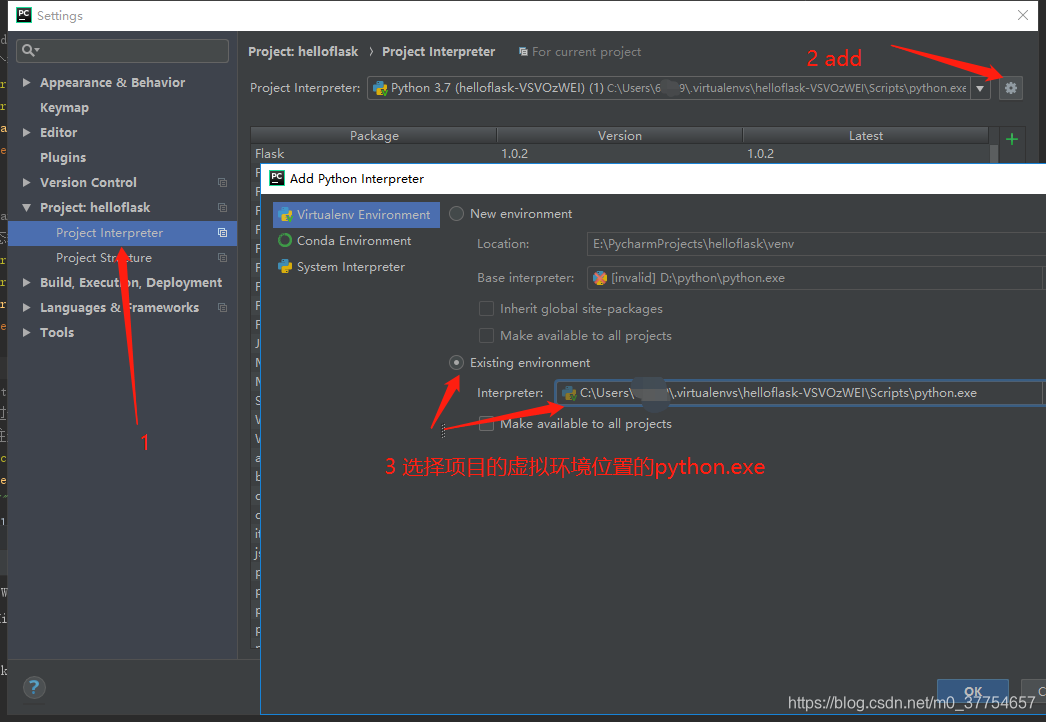Click the help question mark button
The width and height of the screenshot is (1046, 722).
(34, 687)
